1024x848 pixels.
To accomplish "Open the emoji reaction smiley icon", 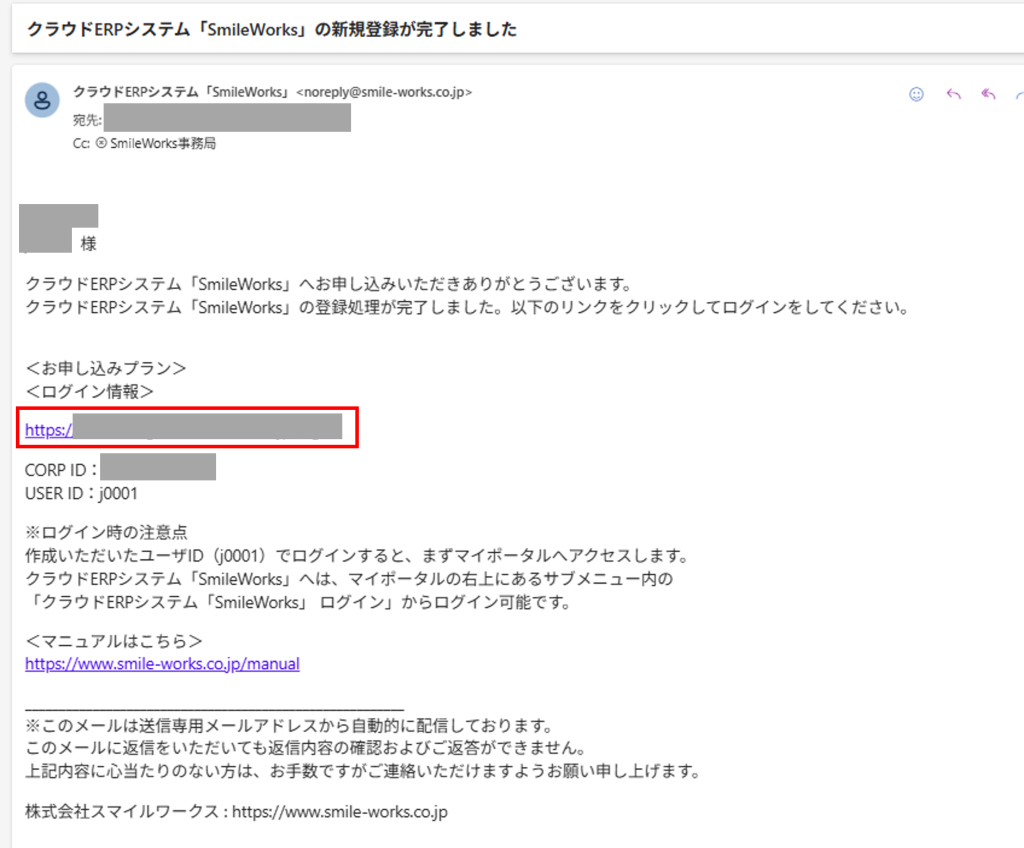I will [916, 95].
